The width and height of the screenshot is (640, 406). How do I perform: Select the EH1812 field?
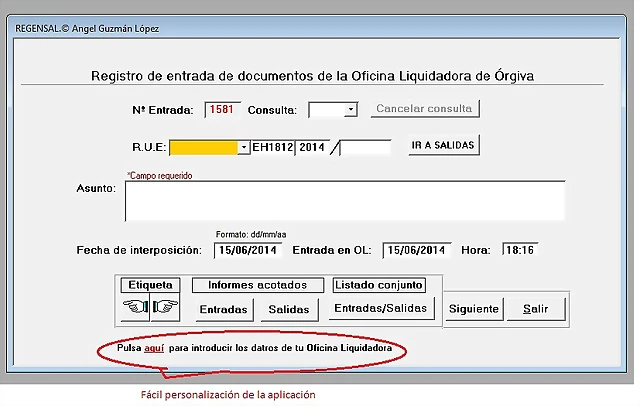(x=273, y=147)
